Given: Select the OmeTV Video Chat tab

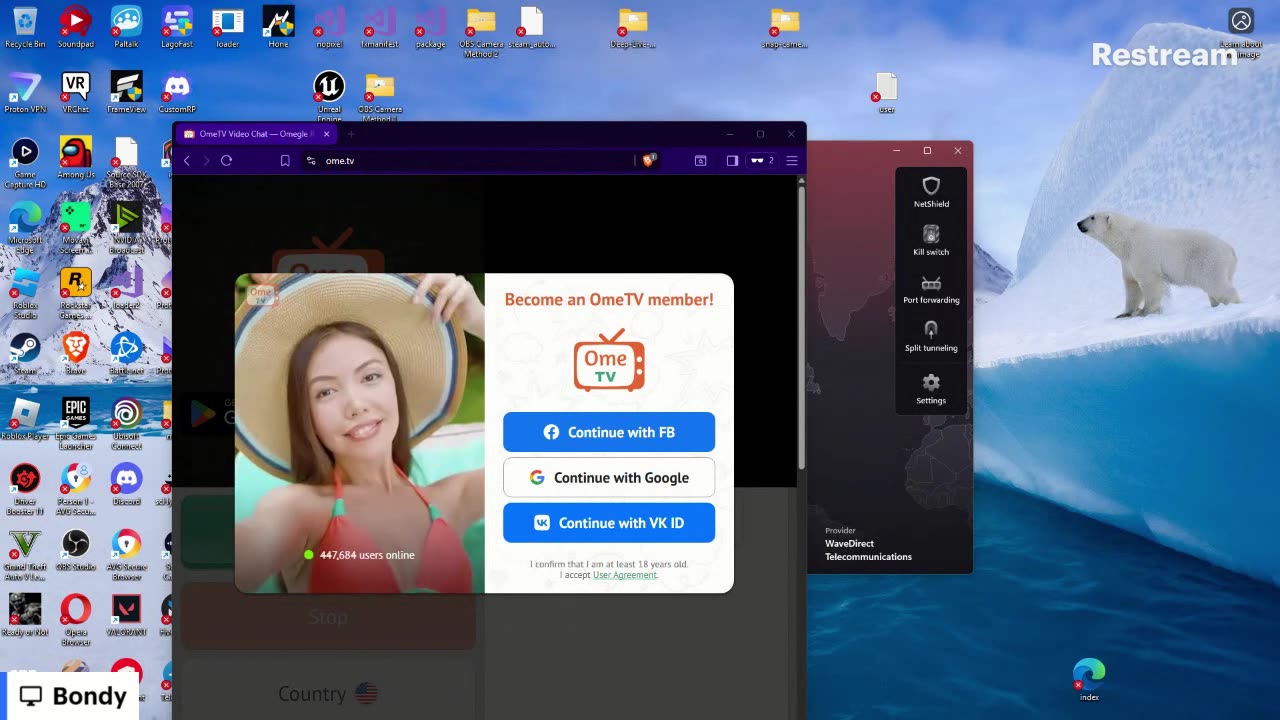Looking at the screenshot, I should [x=257, y=134].
